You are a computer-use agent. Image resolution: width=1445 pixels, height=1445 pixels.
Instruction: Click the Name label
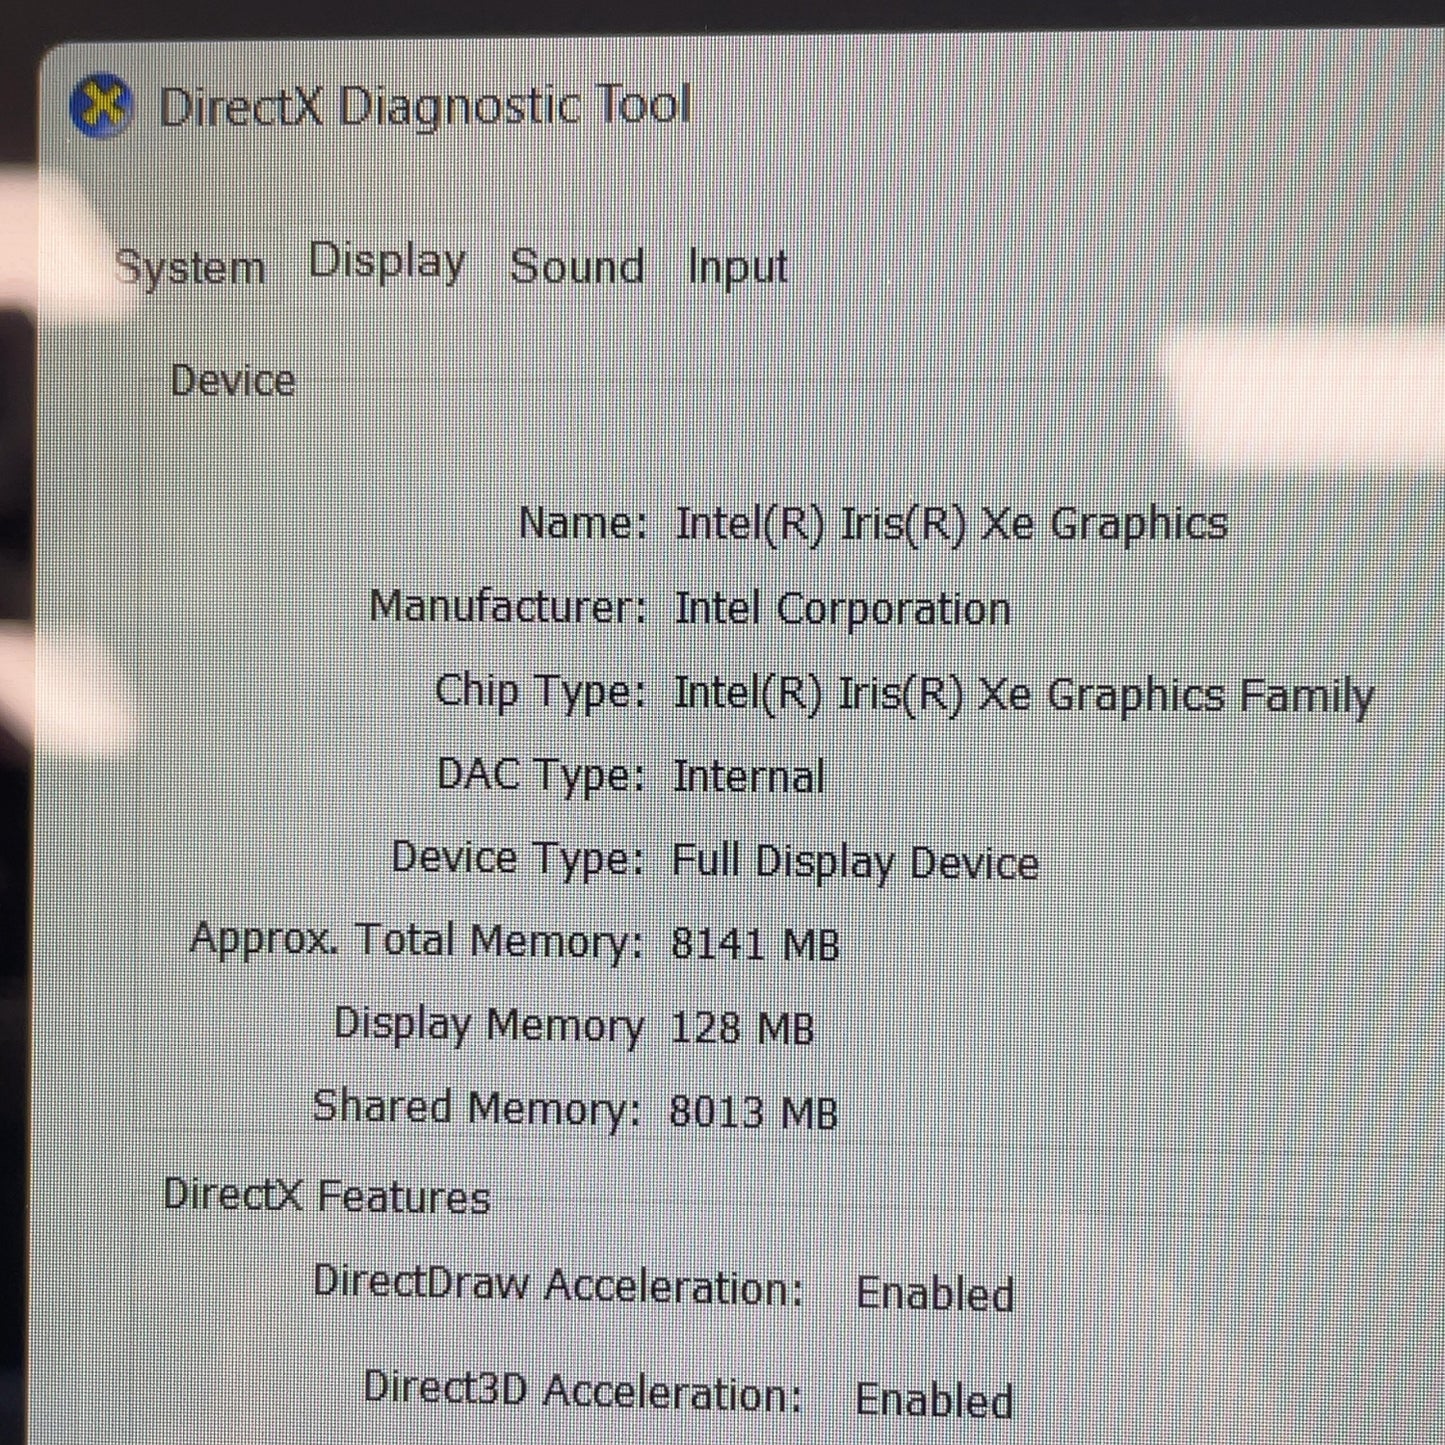click(x=583, y=522)
